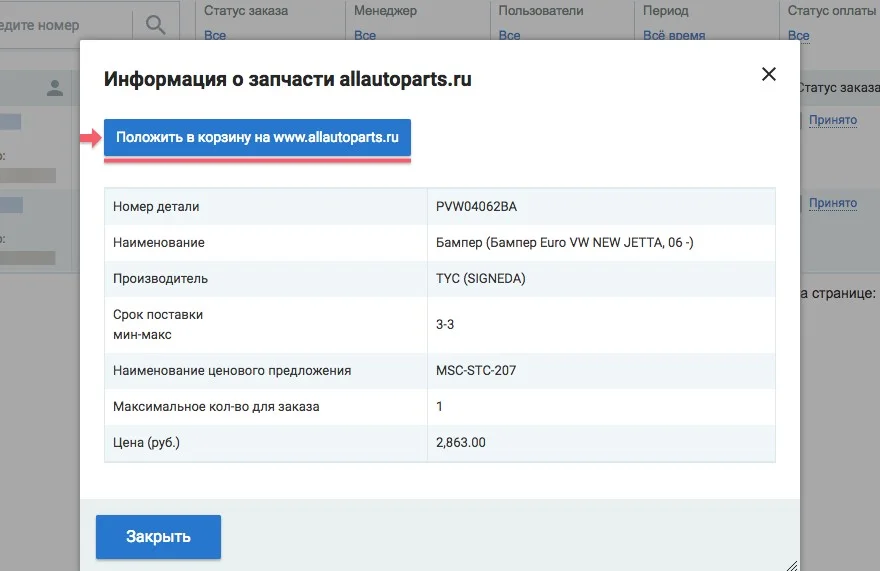Click the 'Производитель' label cell
Image resolution: width=880 pixels, height=571 pixels.
pos(265,278)
